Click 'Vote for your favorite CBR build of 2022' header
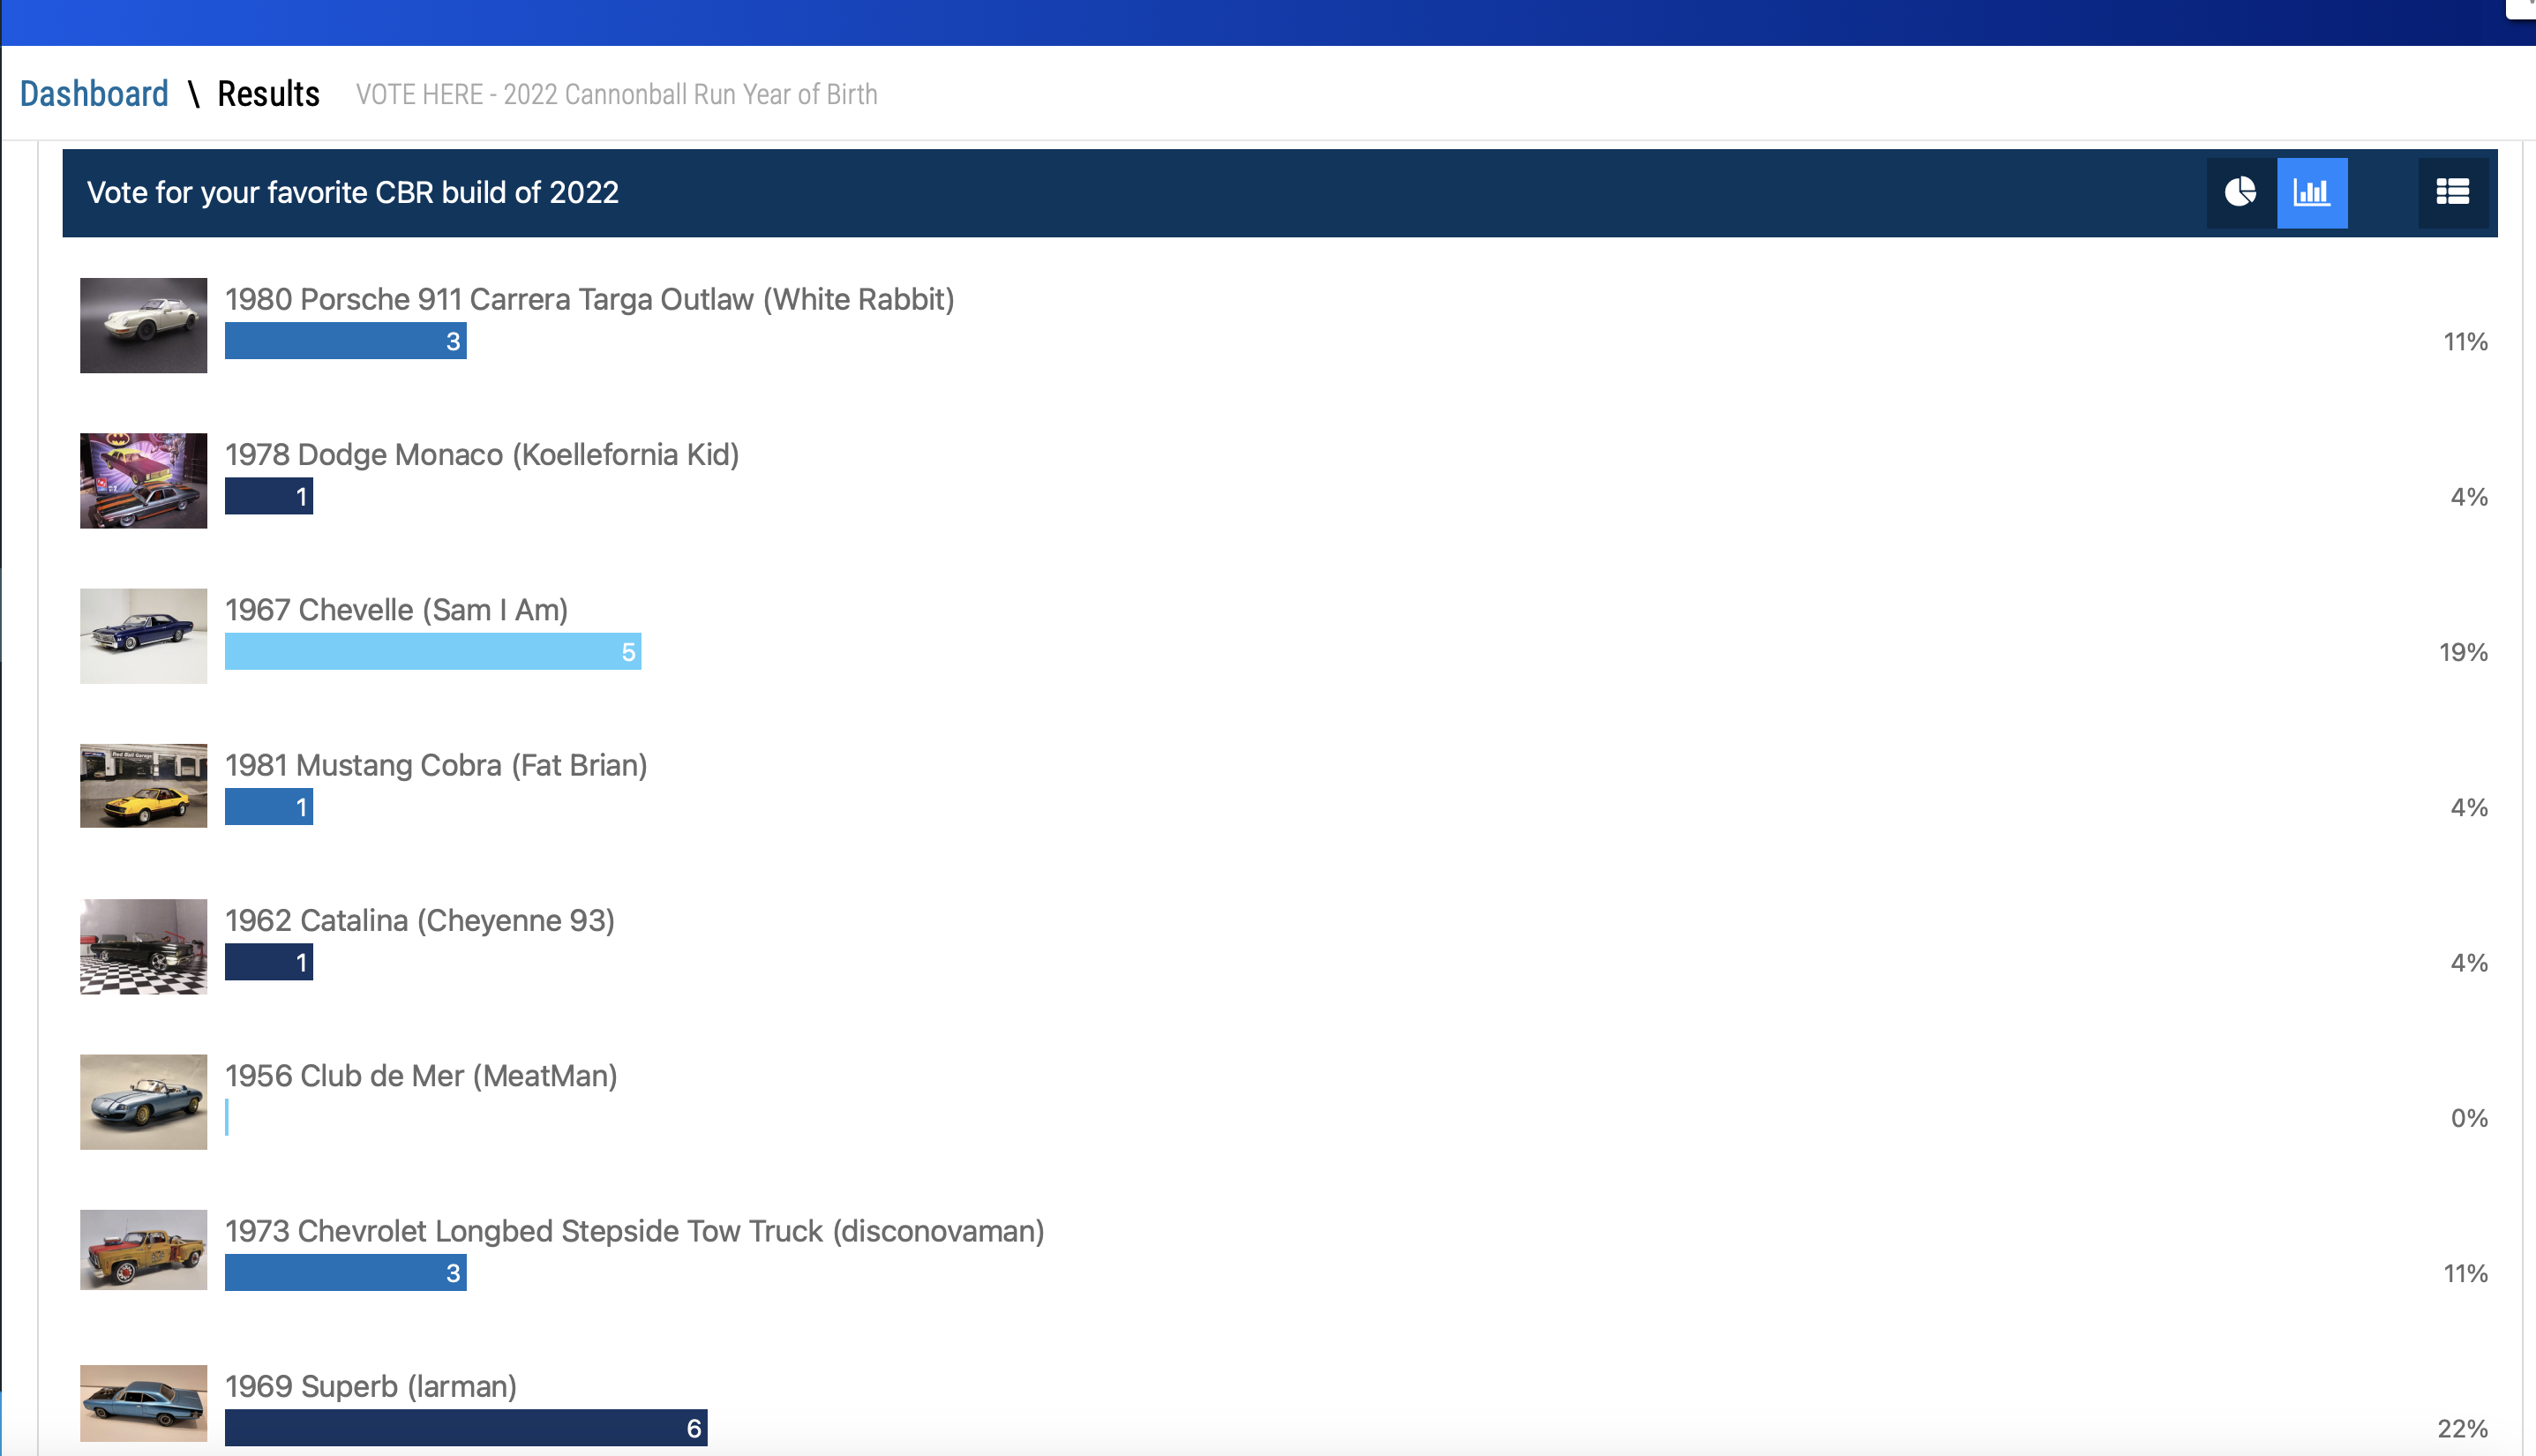 [353, 192]
